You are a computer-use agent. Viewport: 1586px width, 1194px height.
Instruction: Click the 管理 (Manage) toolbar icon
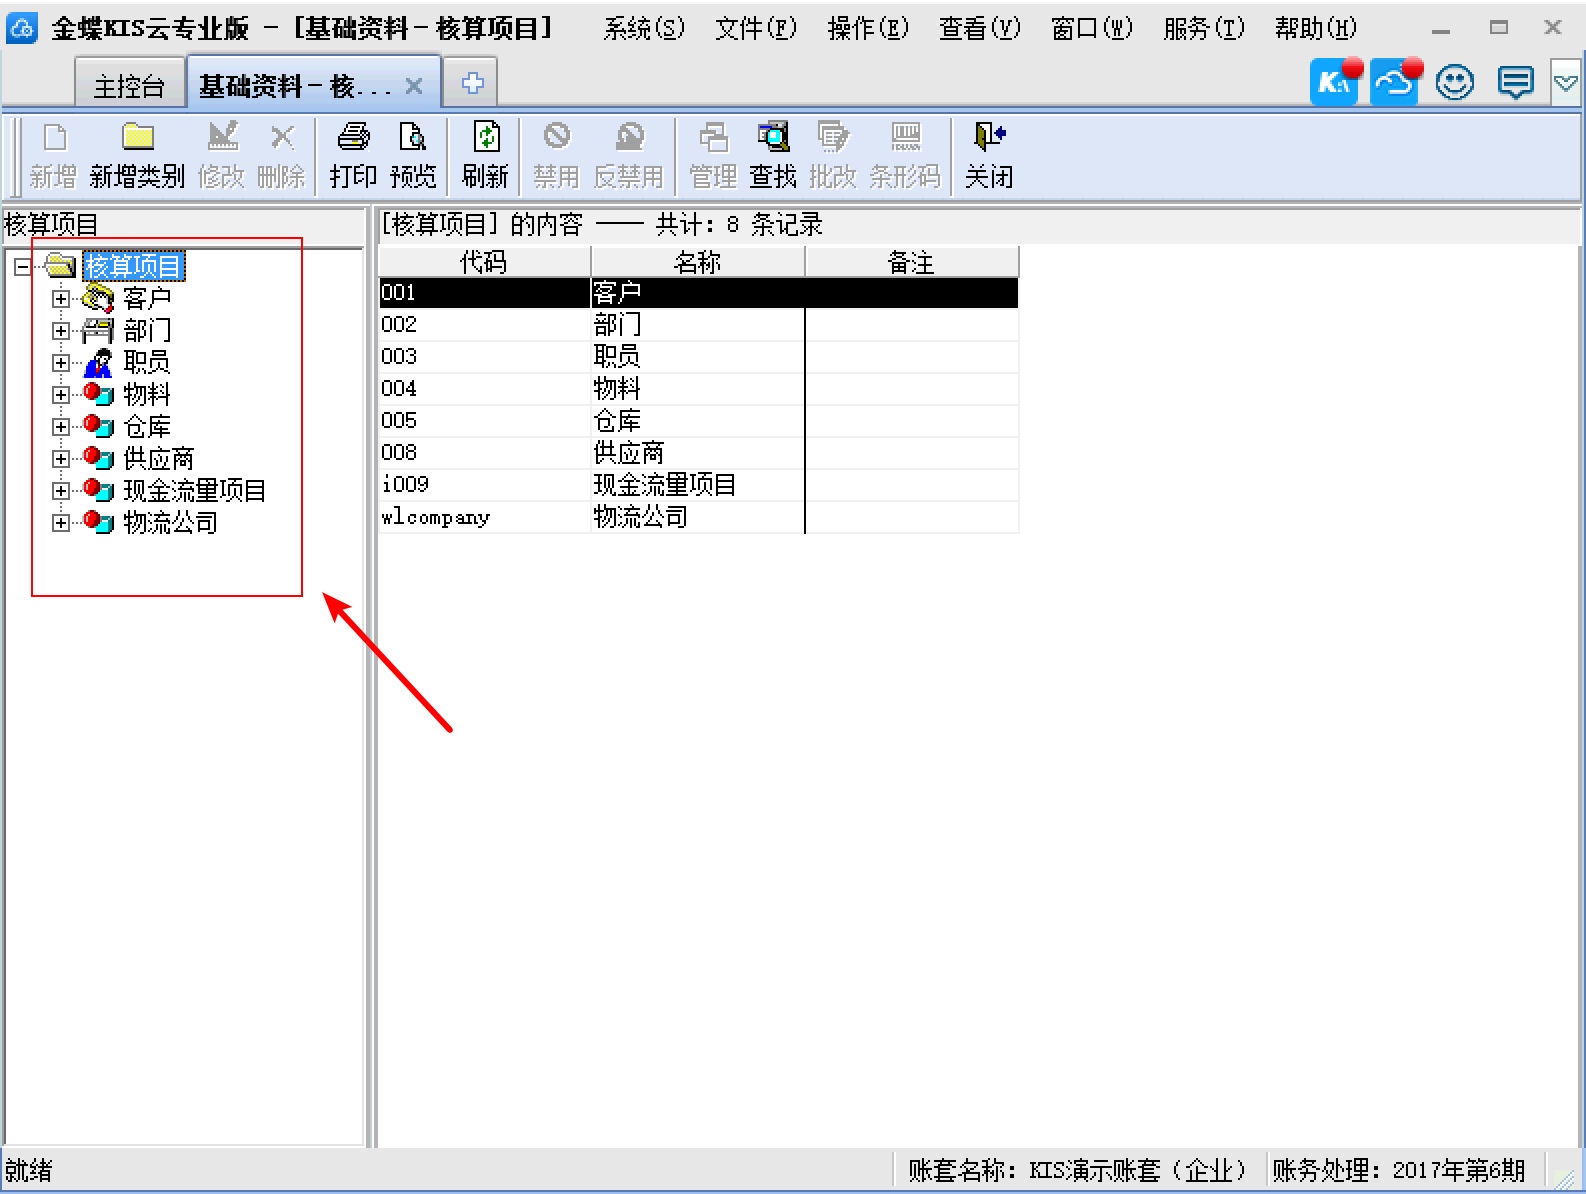[713, 137]
